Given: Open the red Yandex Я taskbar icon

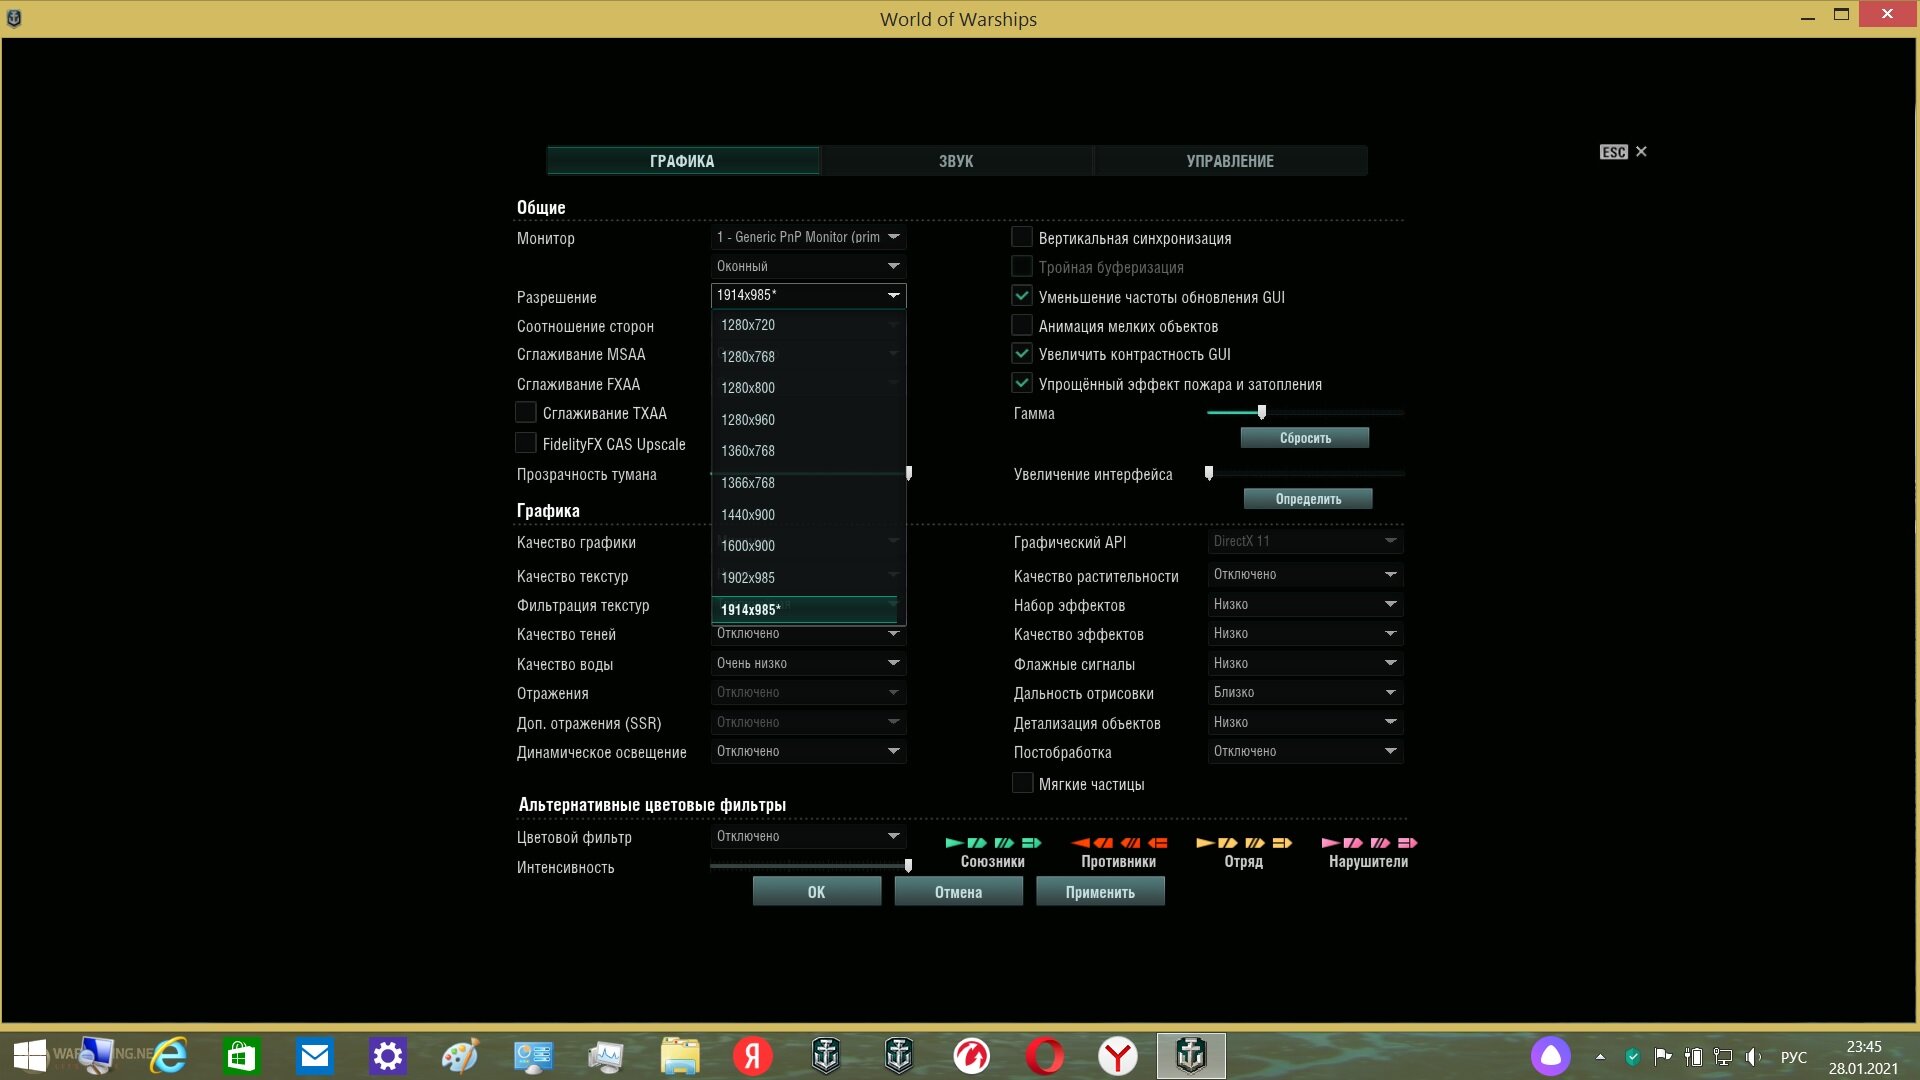Looking at the screenshot, I should (x=753, y=1056).
